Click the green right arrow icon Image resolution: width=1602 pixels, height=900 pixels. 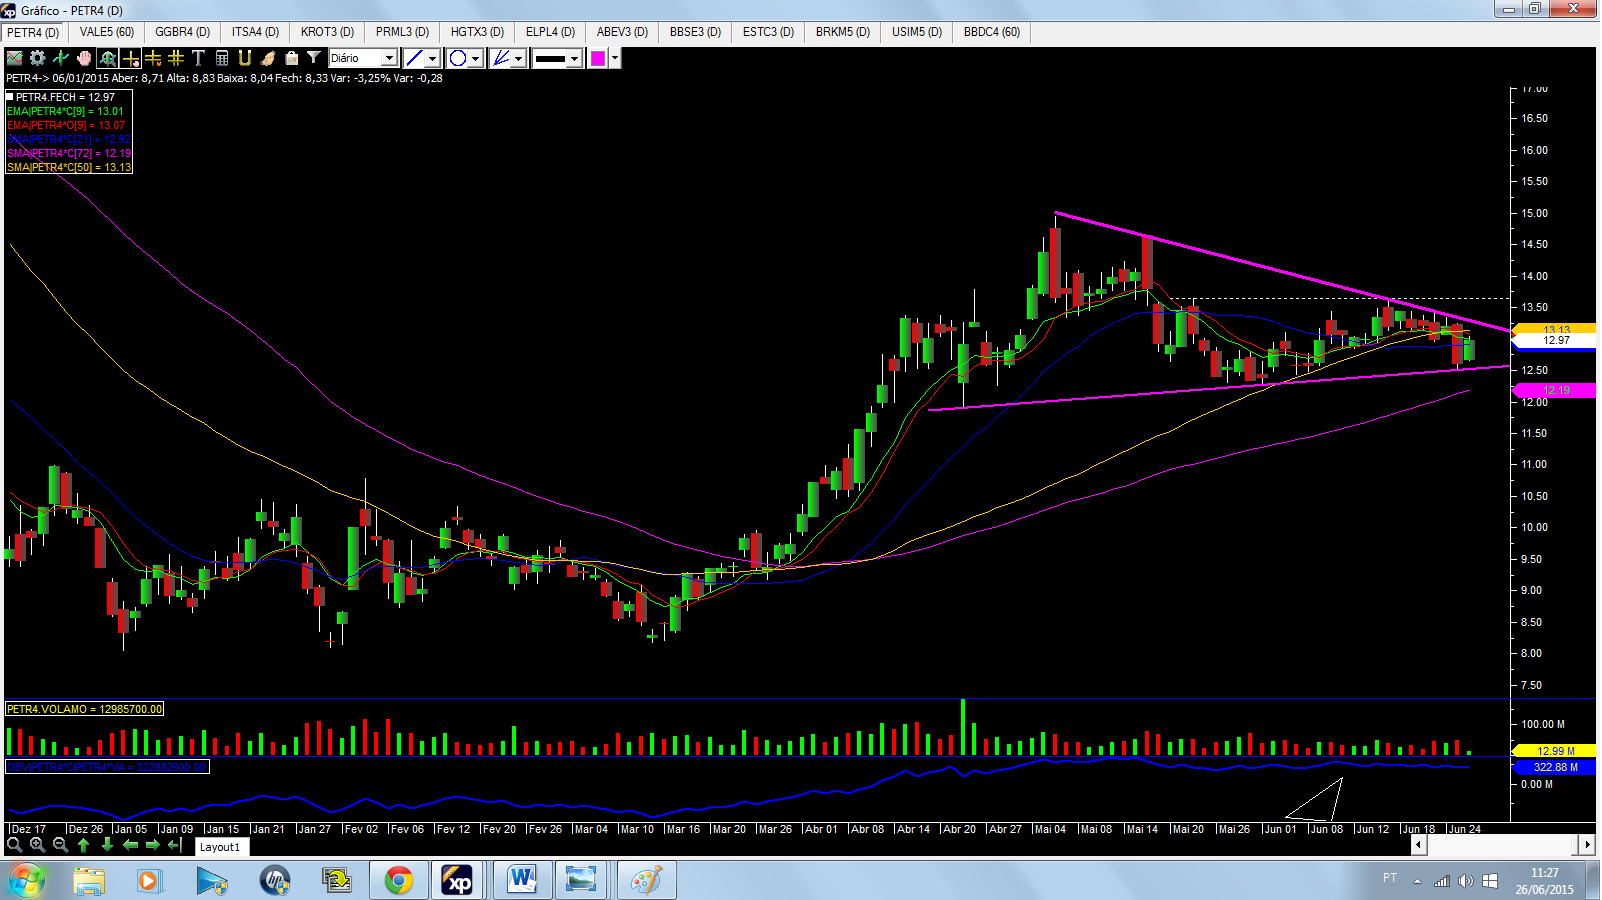[x=153, y=845]
